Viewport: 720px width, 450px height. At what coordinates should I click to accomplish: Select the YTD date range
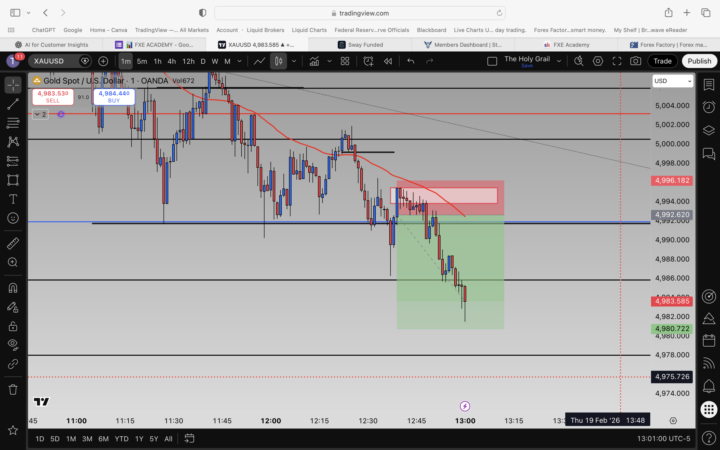click(121, 439)
